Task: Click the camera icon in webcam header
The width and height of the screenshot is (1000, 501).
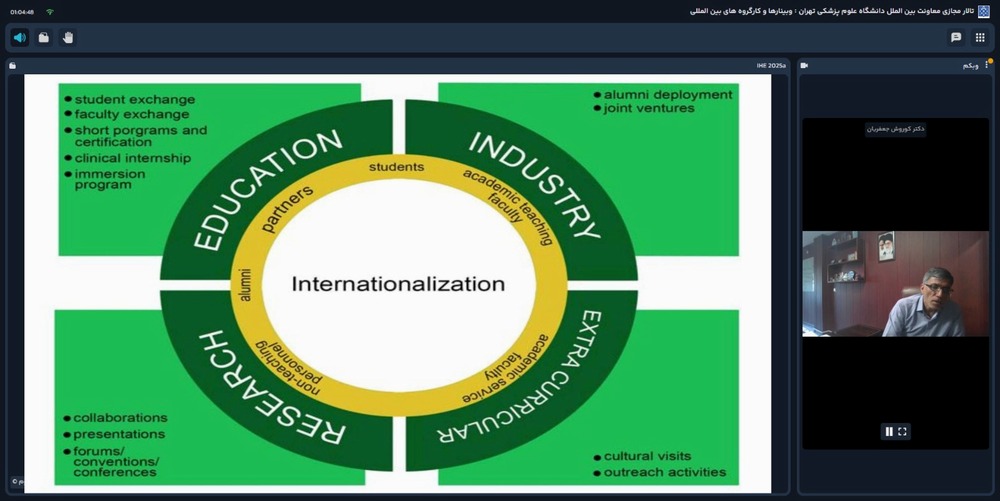Action: [x=804, y=66]
